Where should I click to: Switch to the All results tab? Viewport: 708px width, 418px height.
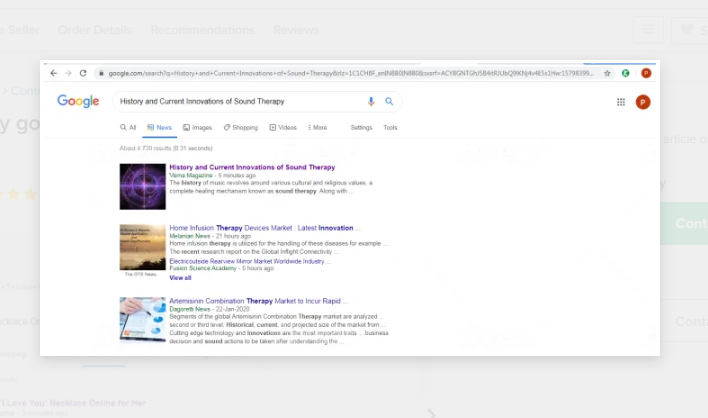click(x=128, y=128)
